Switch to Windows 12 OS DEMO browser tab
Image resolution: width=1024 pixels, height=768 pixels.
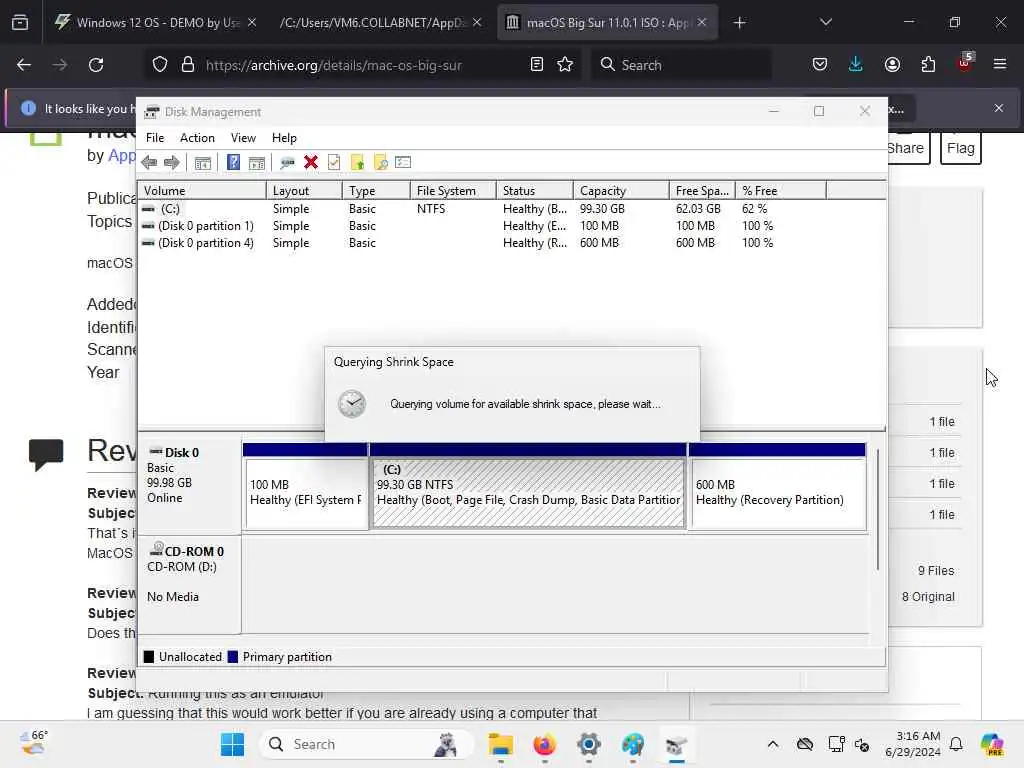click(x=157, y=23)
